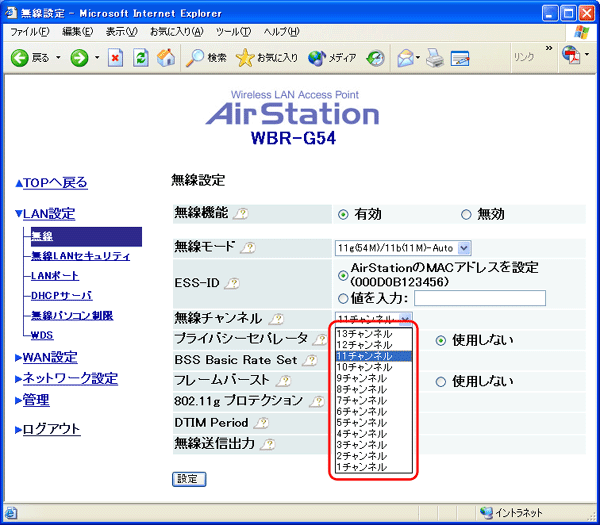Image resolution: width=600 pixels, height=525 pixels.
Task: Open the ファイル(F) menu
Action: click(x=30, y=32)
